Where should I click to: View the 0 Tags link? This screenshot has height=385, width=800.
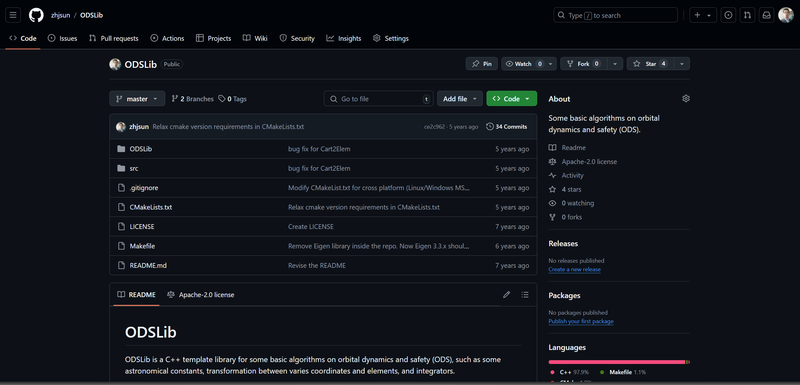point(232,99)
